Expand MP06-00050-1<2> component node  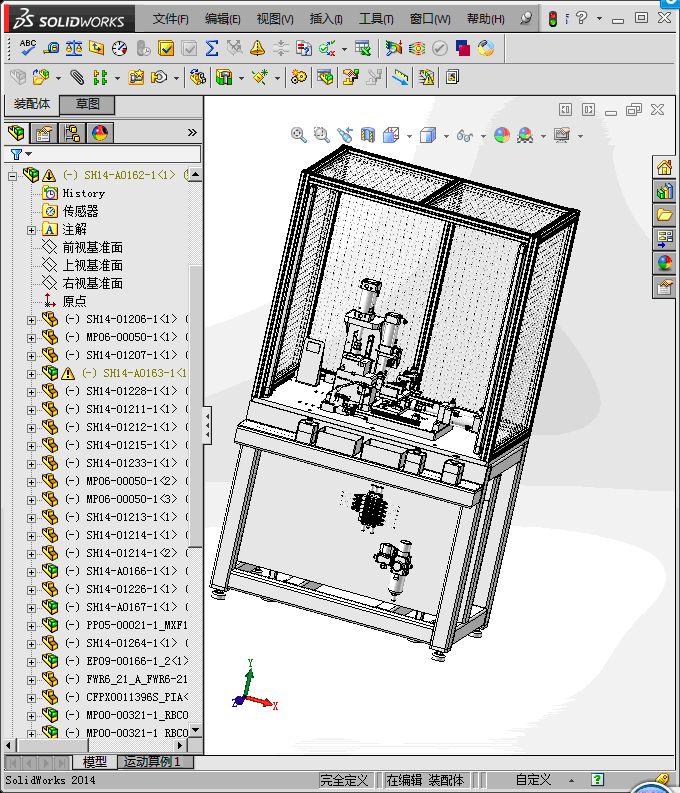(31, 482)
